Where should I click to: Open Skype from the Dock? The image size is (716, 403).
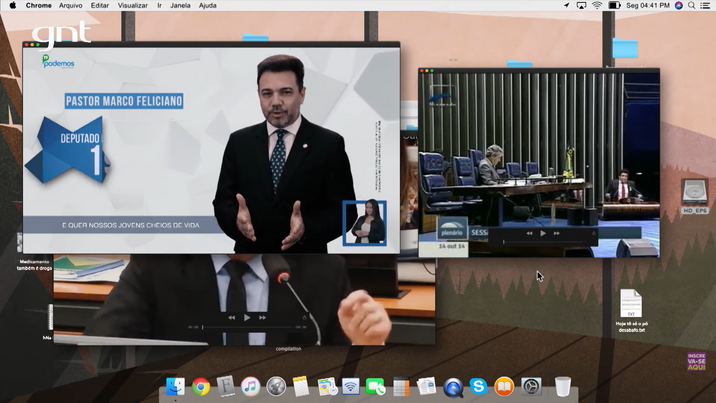tap(478, 387)
